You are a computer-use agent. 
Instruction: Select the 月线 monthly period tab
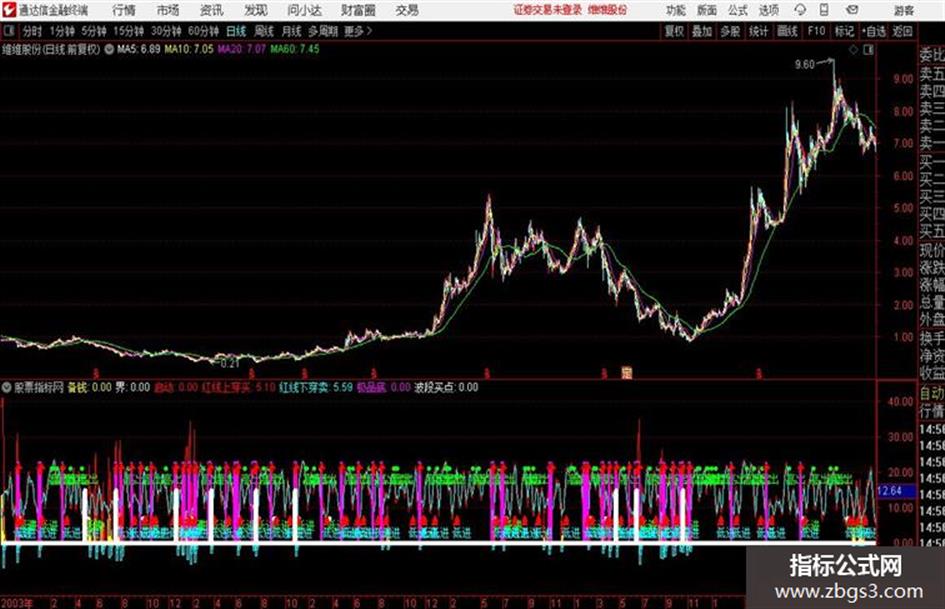point(291,31)
